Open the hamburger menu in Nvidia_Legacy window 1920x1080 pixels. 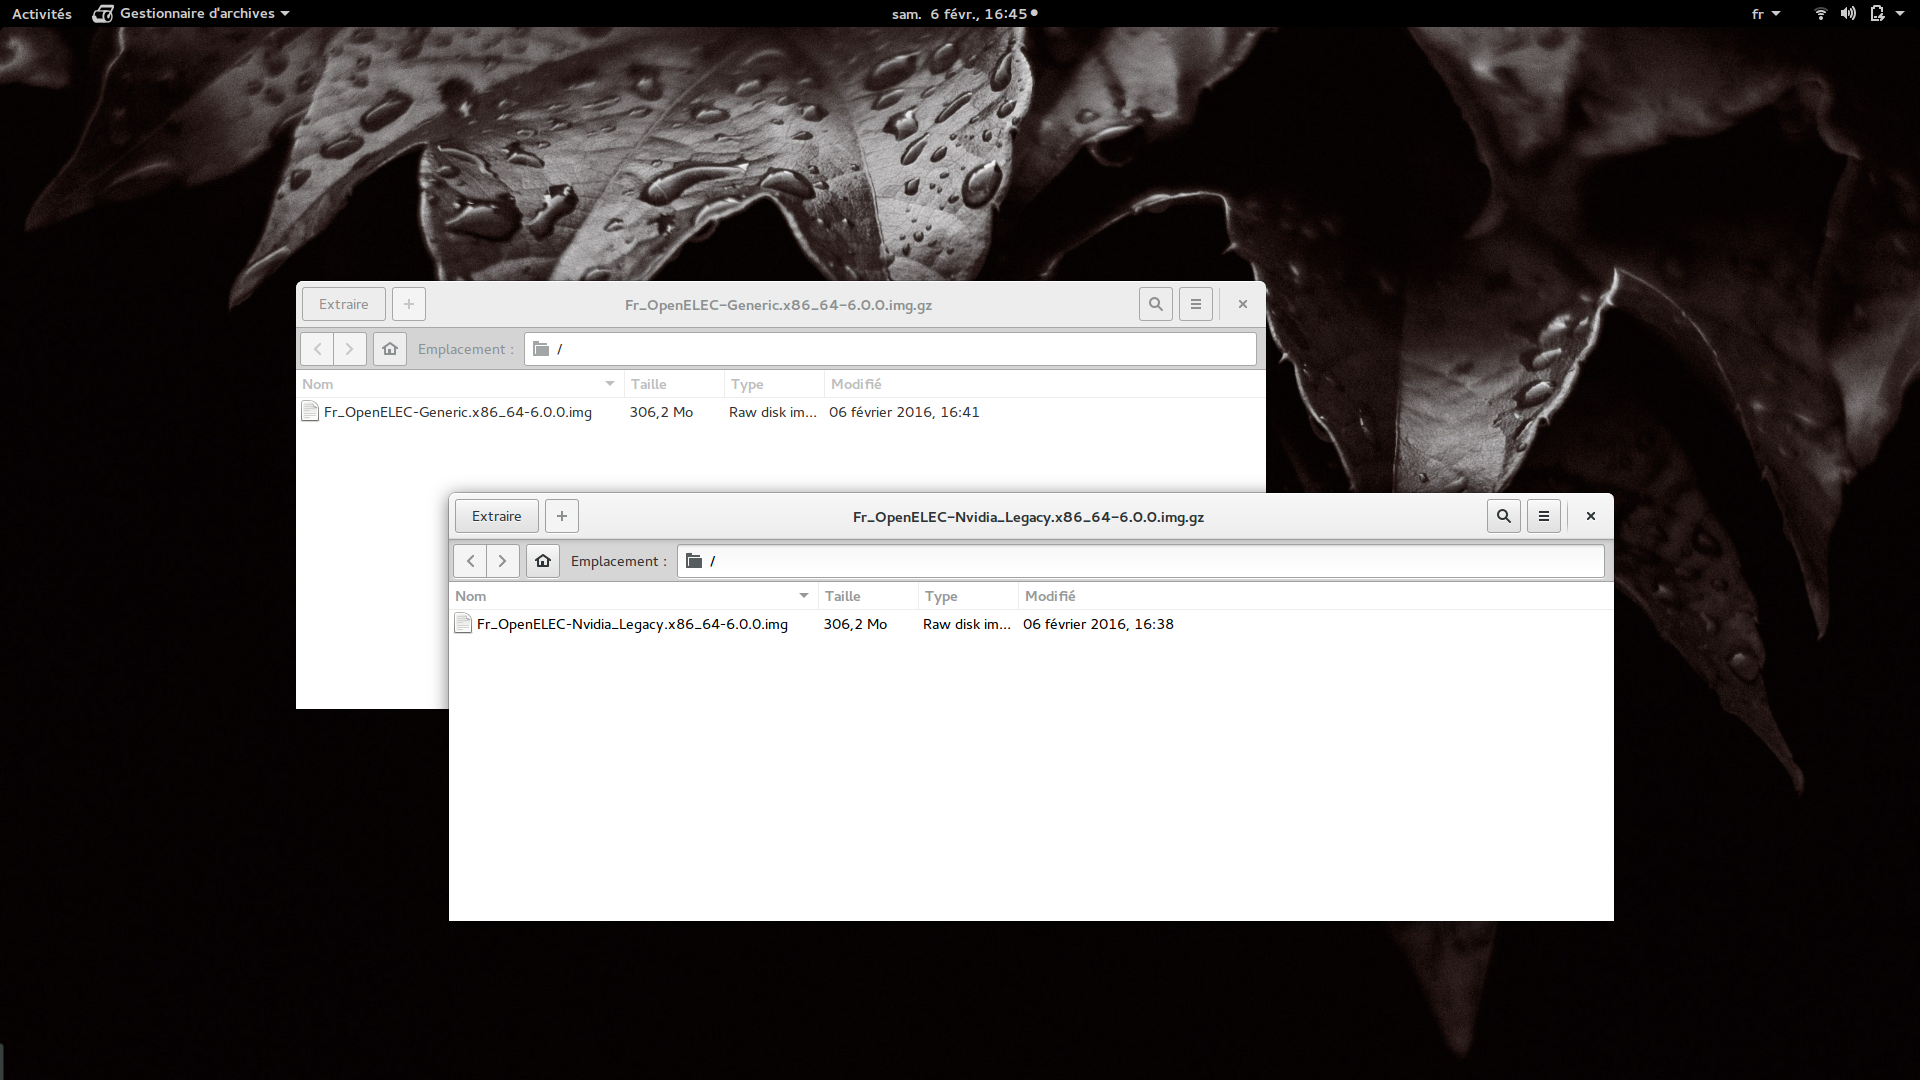[1544, 516]
